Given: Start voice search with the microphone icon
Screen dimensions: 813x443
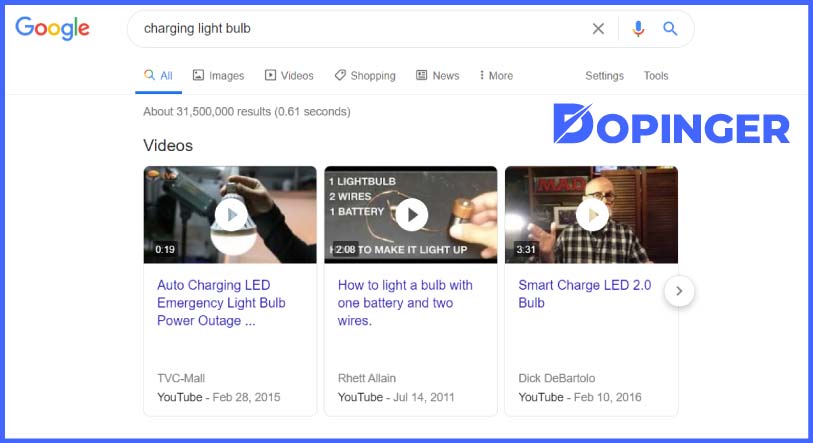Looking at the screenshot, I should click(638, 29).
